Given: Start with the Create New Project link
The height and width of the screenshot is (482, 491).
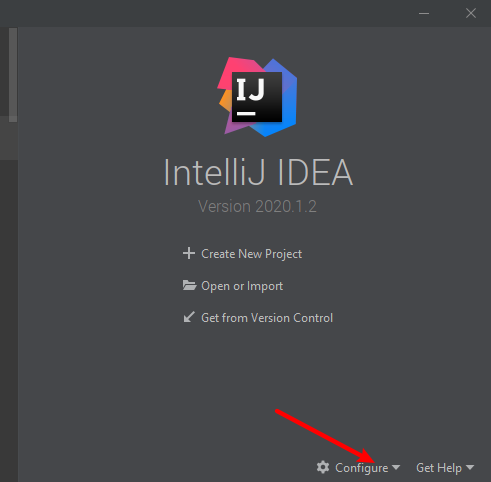Looking at the screenshot, I should click(251, 254).
